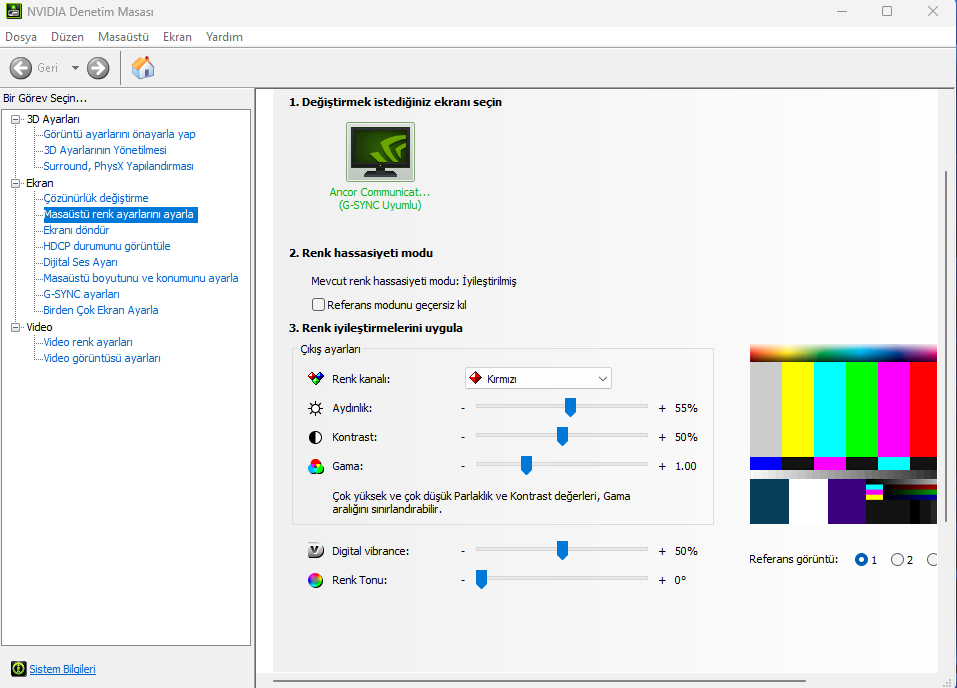The width and height of the screenshot is (957, 688).
Task: Click plus button for Aydınlık
Action: coord(662,408)
